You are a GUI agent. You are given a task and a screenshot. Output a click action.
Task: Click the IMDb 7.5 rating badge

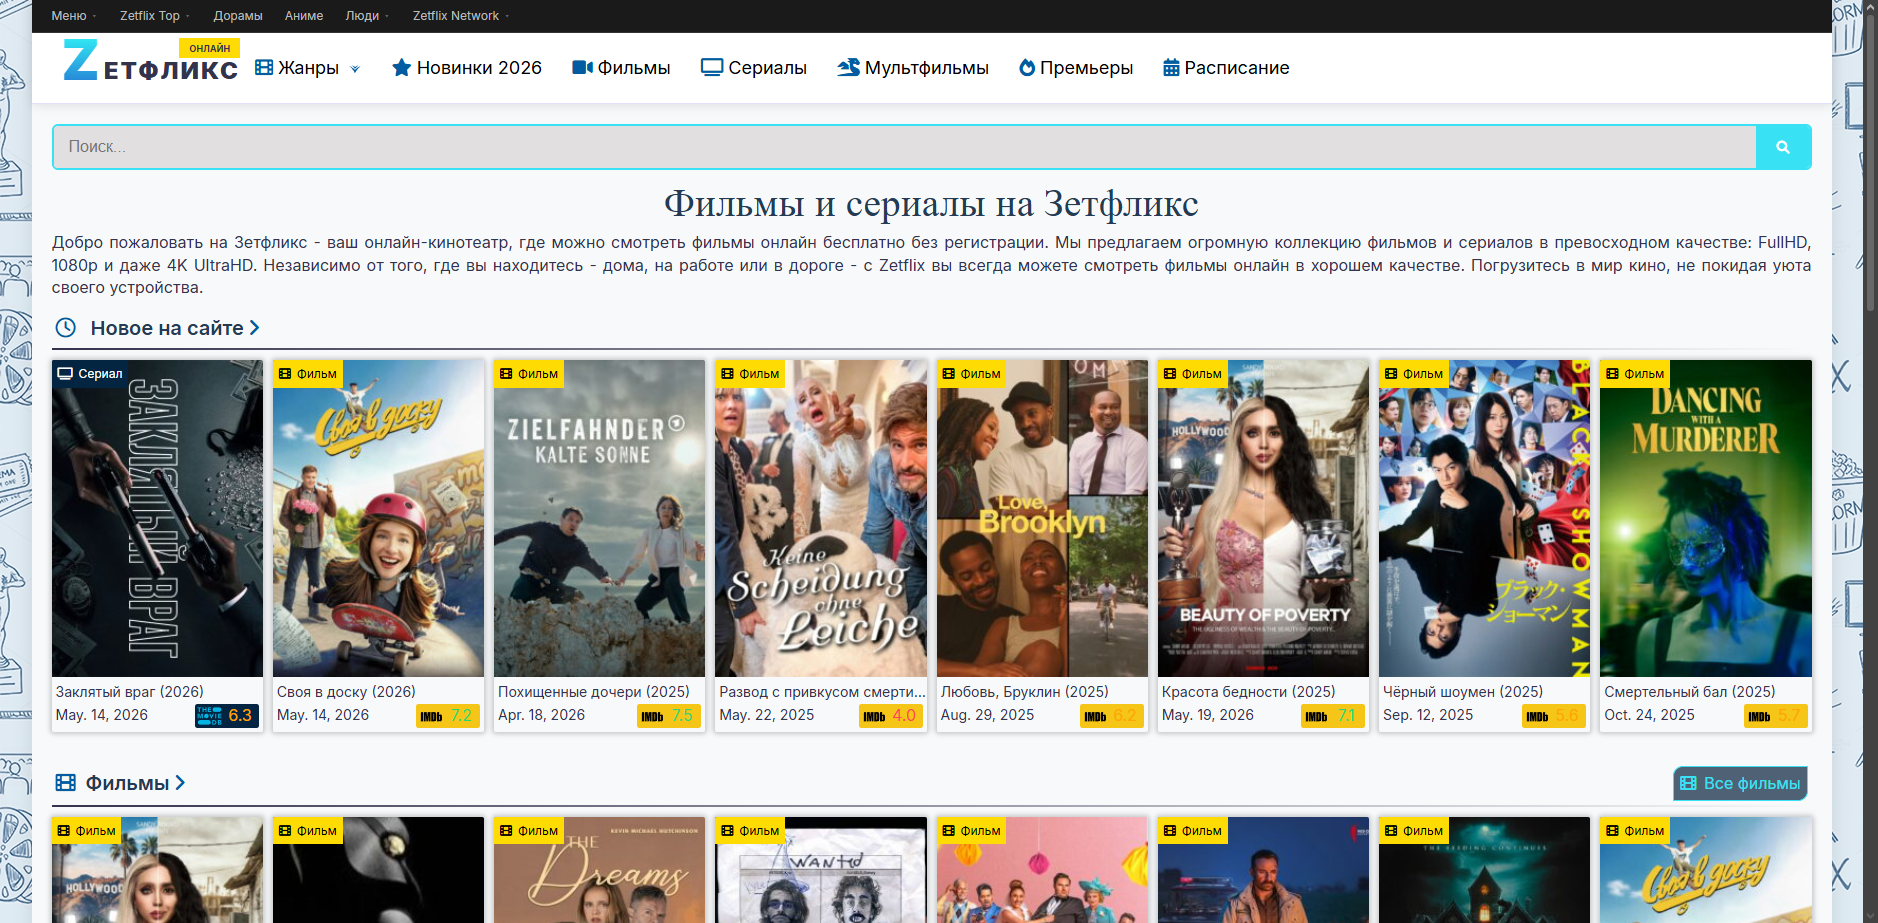(669, 716)
